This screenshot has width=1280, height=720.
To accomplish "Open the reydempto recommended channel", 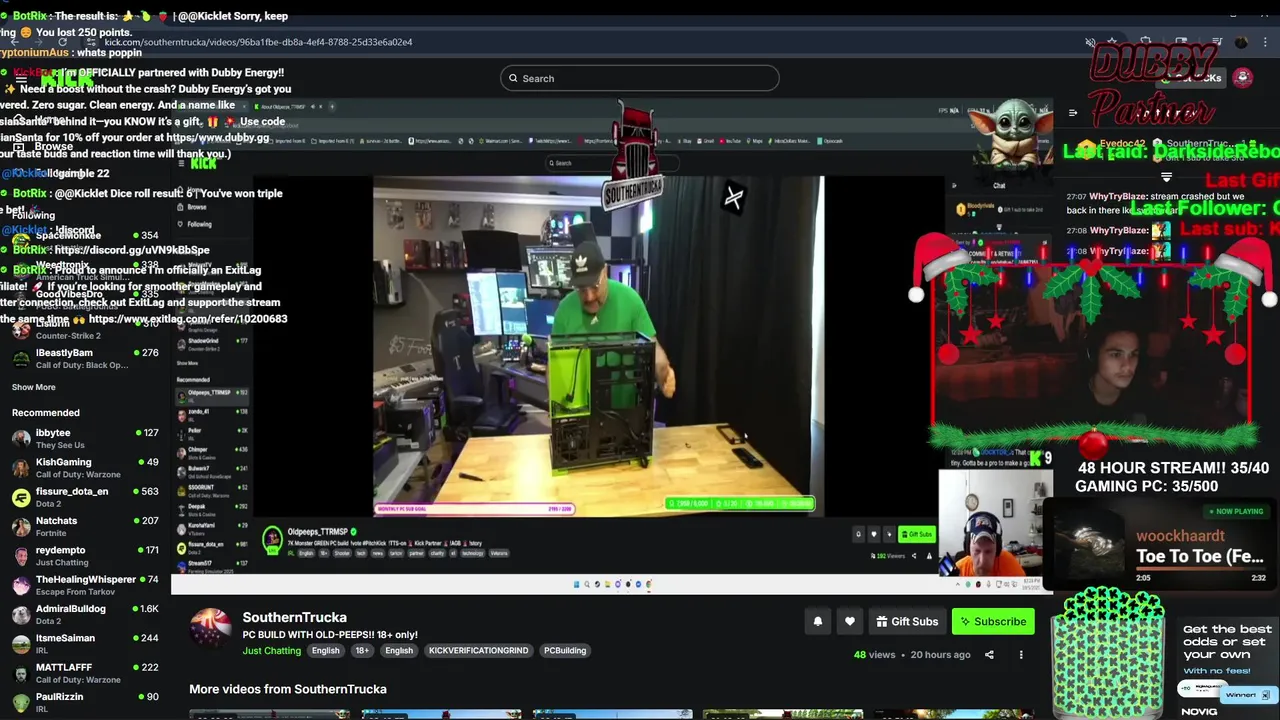I will point(85,556).
